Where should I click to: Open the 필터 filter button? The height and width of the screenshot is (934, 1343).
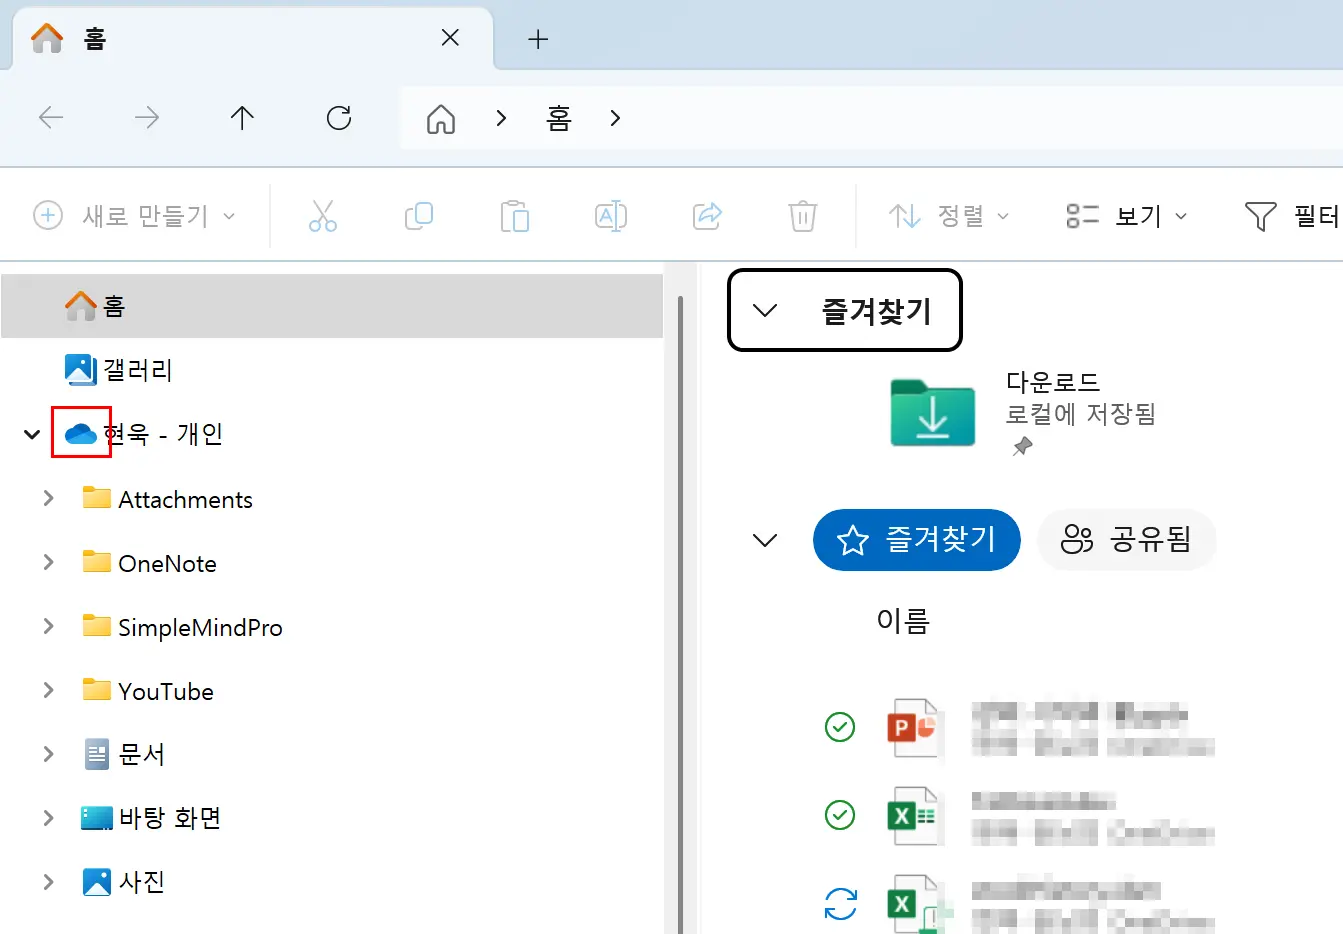pyautogui.click(x=1292, y=215)
